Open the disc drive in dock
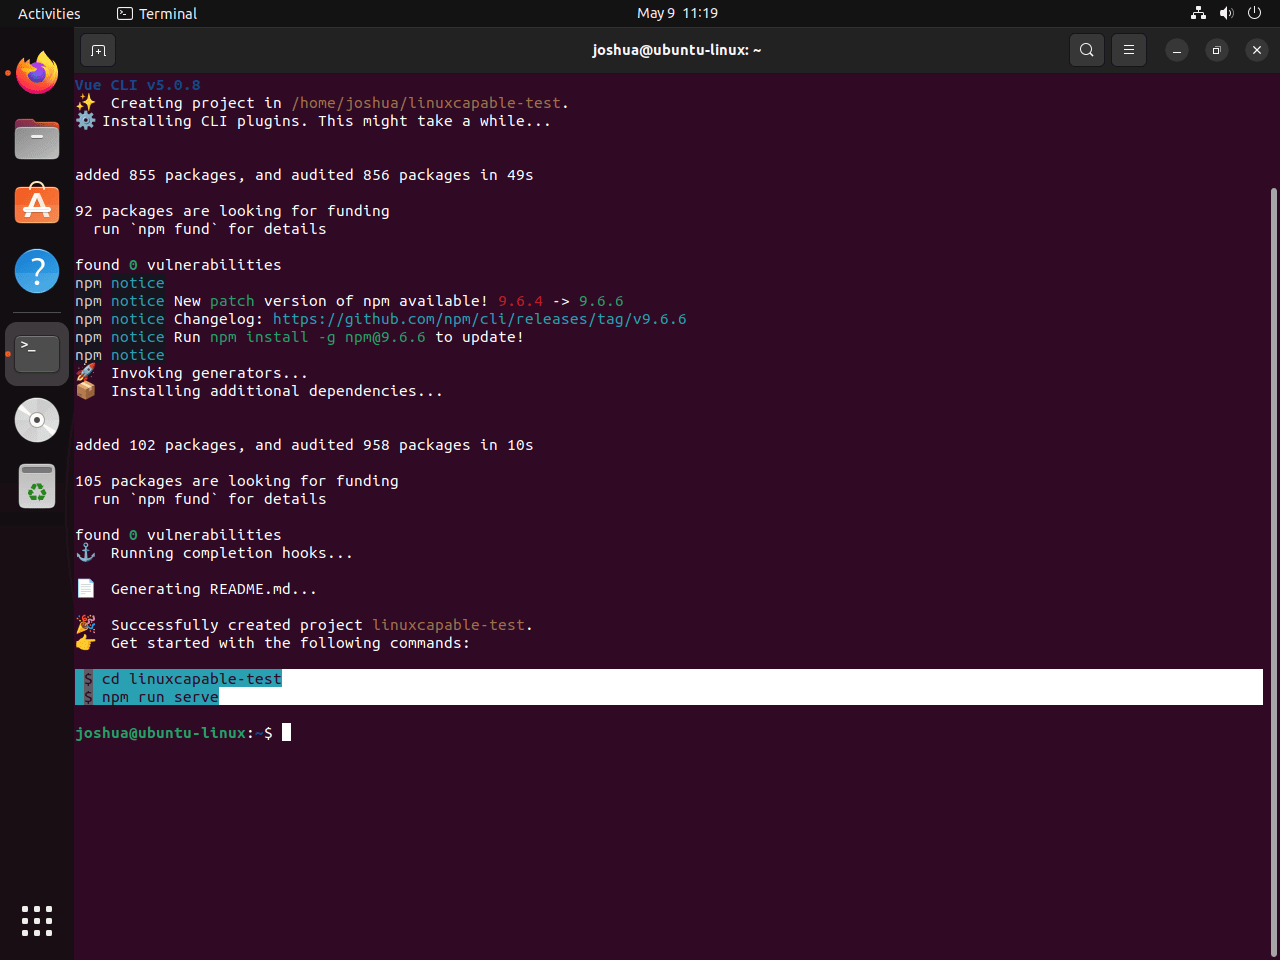Image resolution: width=1280 pixels, height=960 pixels. tap(37, 420)
